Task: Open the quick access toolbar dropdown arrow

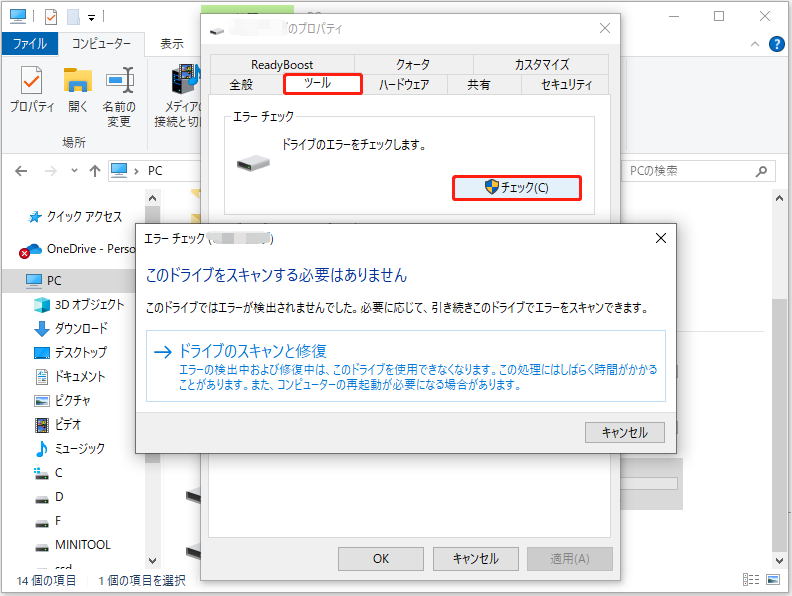Action: (x=91, y=18)
